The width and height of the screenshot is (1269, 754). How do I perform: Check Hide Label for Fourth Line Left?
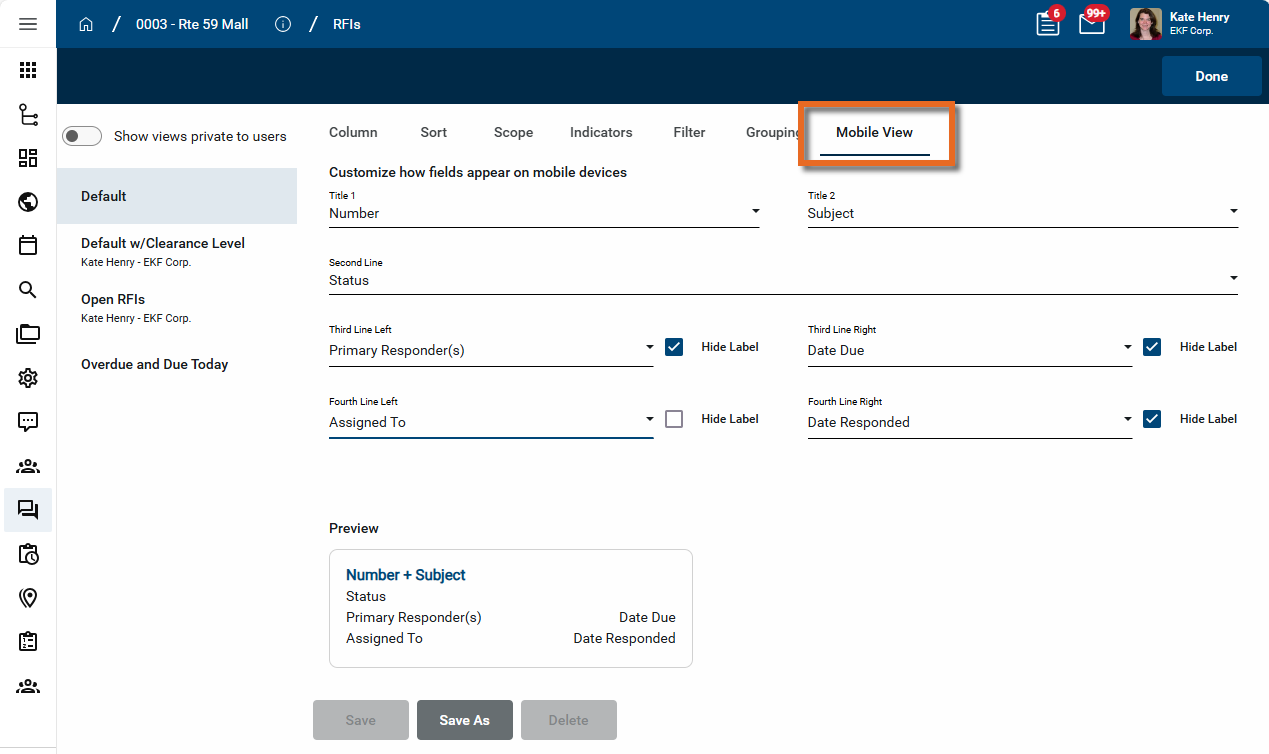point(674,419)
